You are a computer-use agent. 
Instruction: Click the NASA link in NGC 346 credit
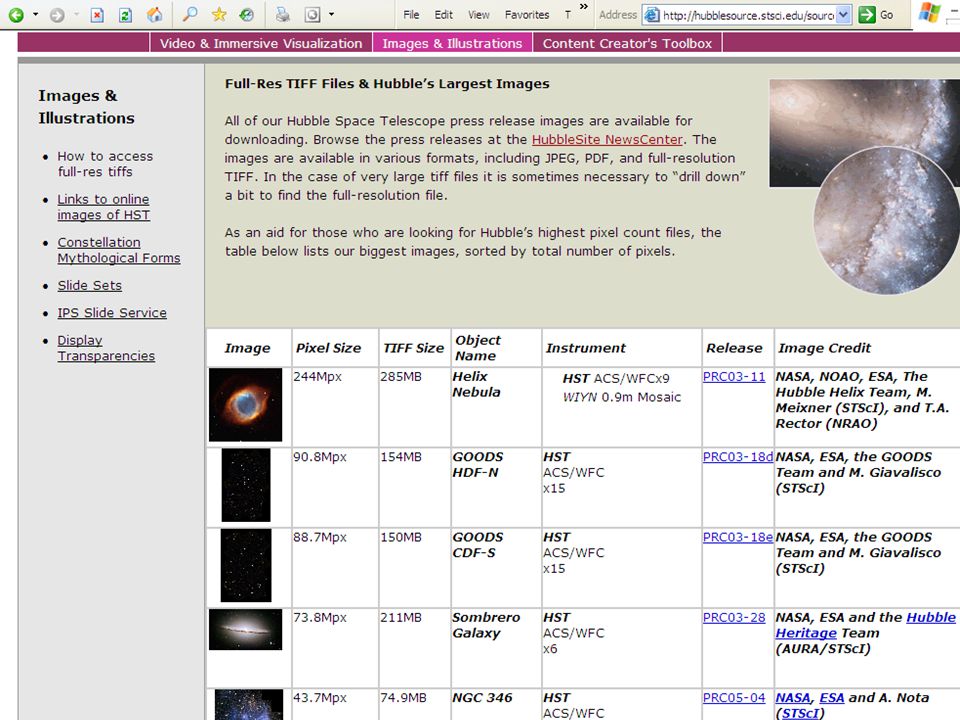click(x=793, y=697)
